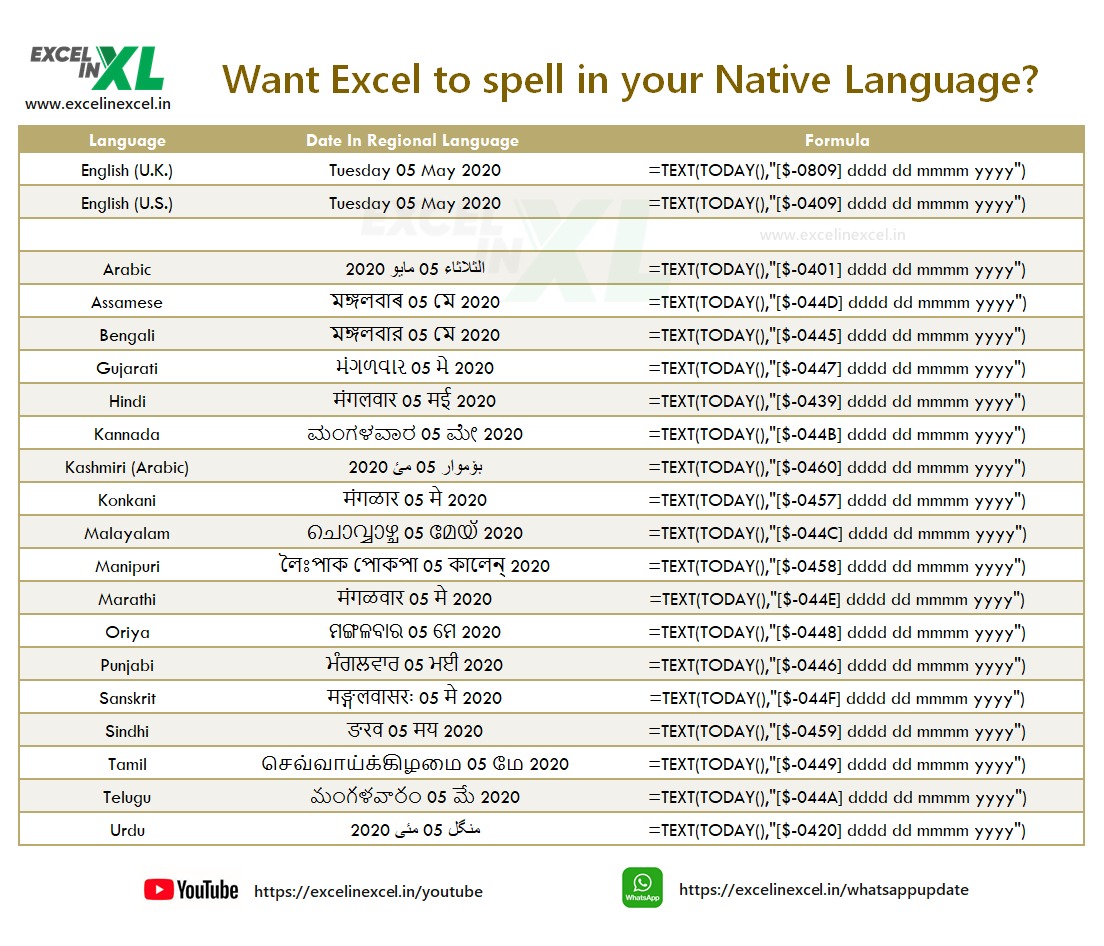Click the formula containing [$-044D]
Screen dimensions: 1104x946
(837, 303)
